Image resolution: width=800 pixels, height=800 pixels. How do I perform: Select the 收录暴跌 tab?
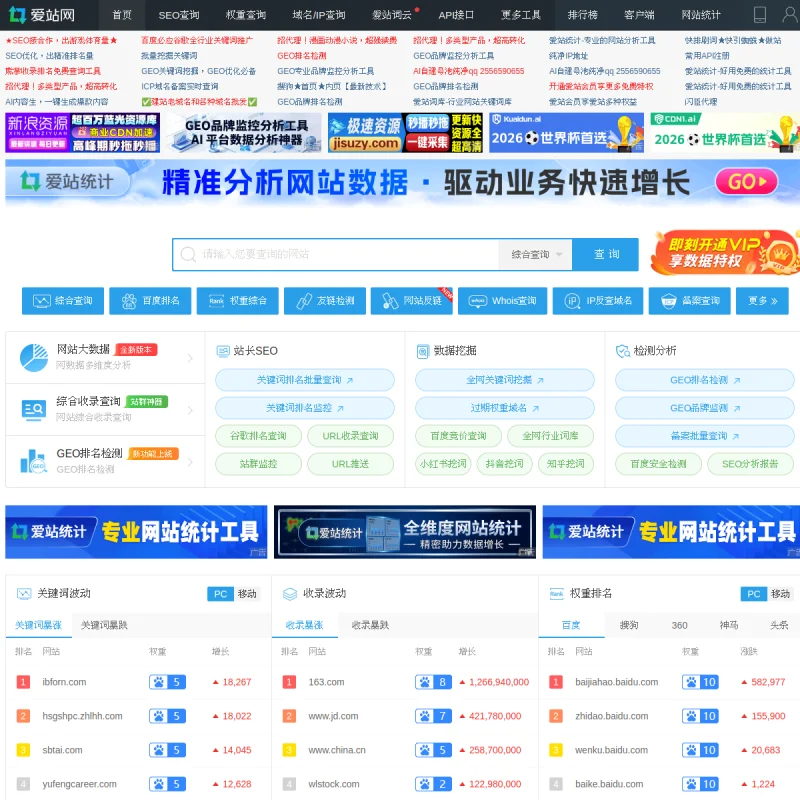click(x=370, y=625)
